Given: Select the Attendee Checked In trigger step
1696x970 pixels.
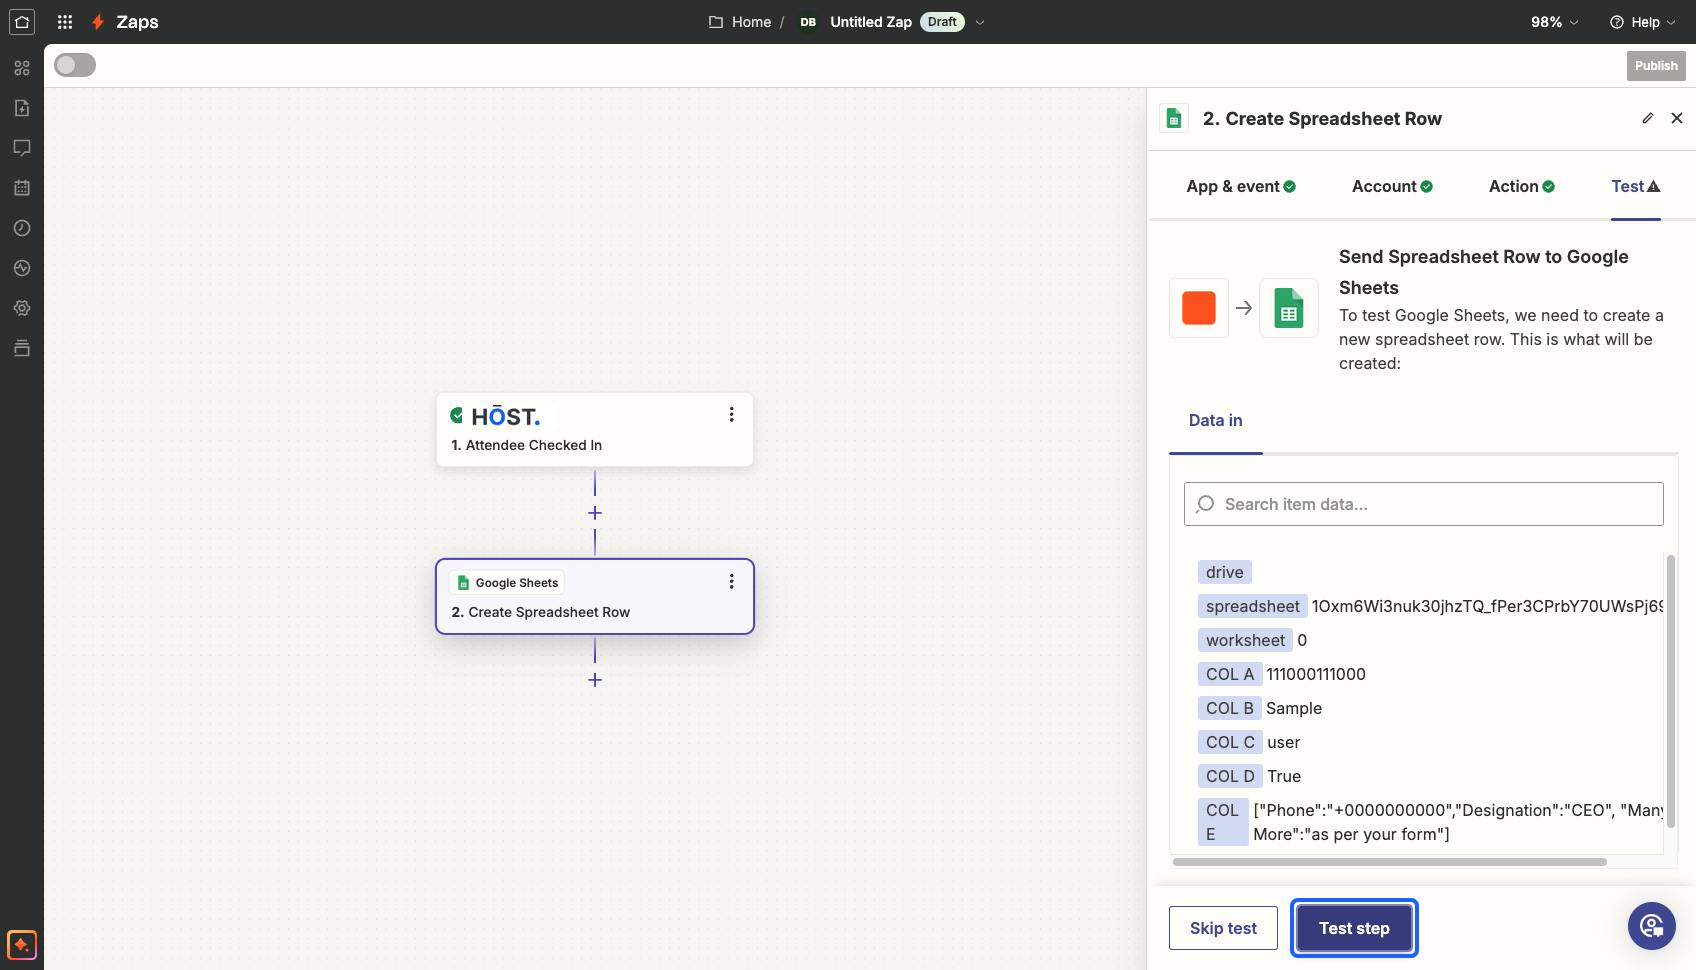Looking at the screenshot, I should point(595,429).
